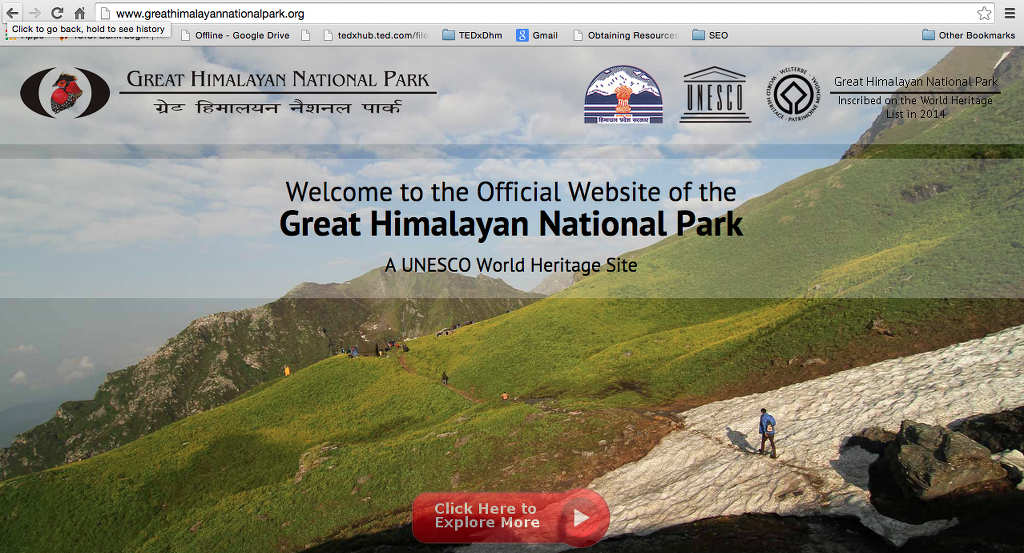This screenshot has width=1024, height=553.
Task: Click the browser forward arrow
Action: point(35,13)
